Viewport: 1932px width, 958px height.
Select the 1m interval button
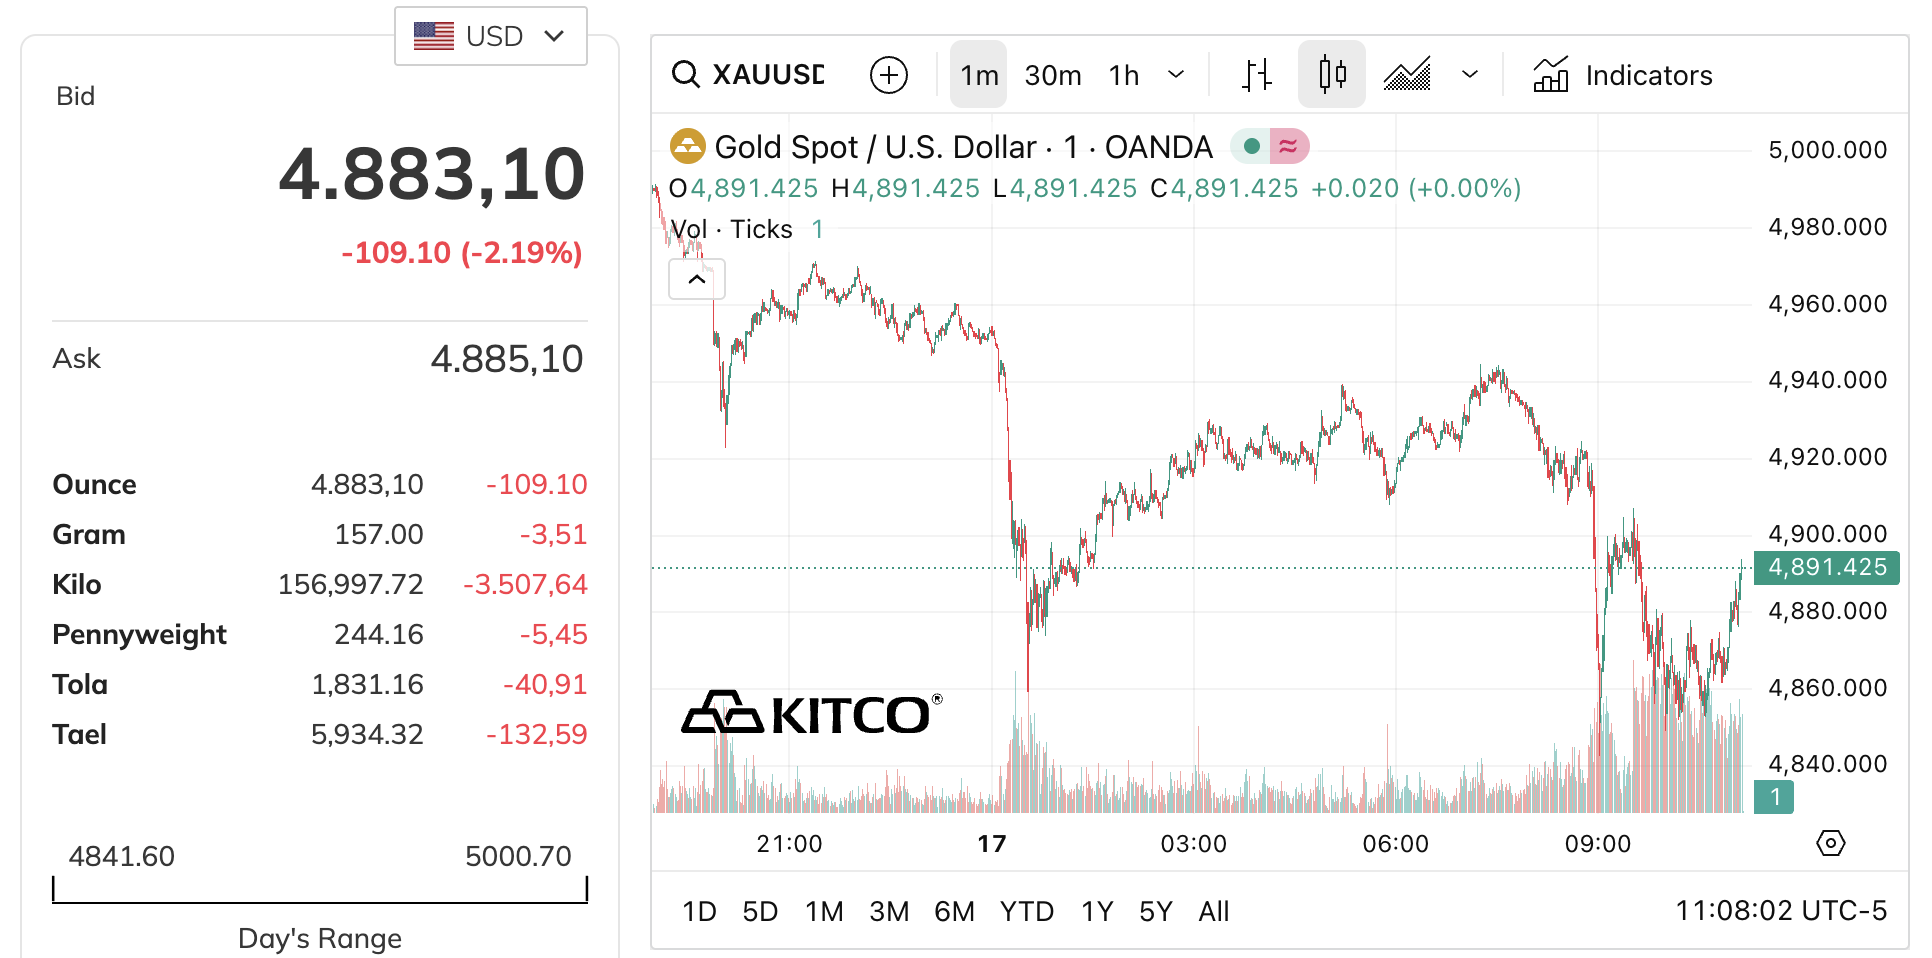979,75
